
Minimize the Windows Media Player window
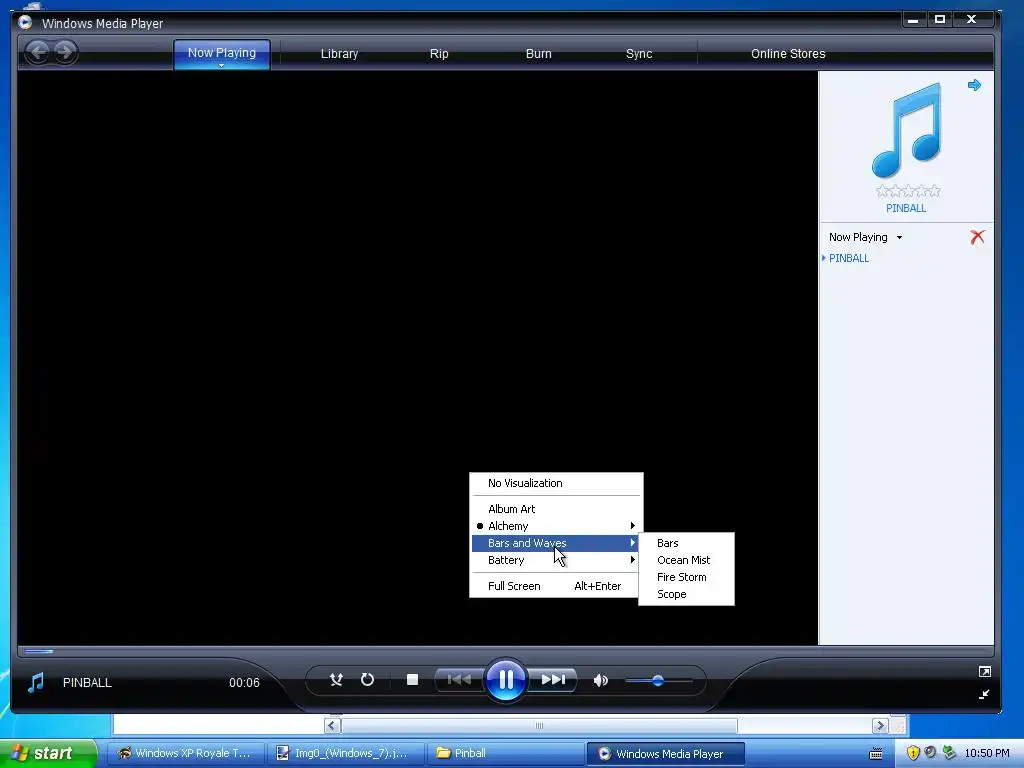913,20
